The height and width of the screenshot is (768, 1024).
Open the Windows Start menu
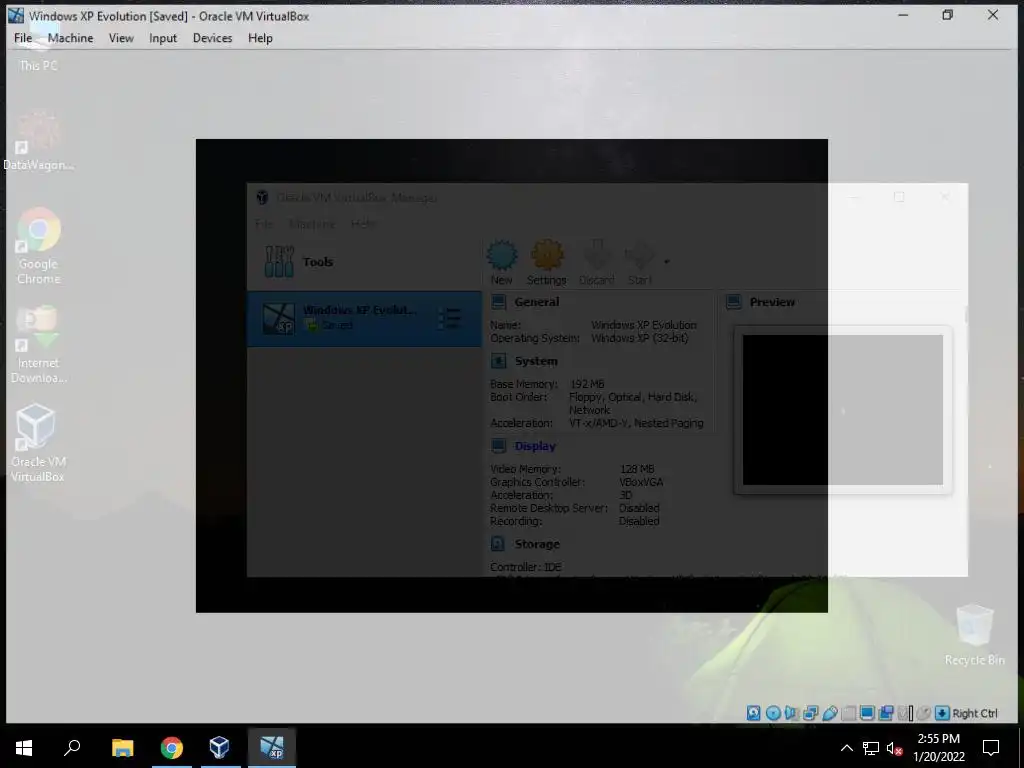click(24, 747)
